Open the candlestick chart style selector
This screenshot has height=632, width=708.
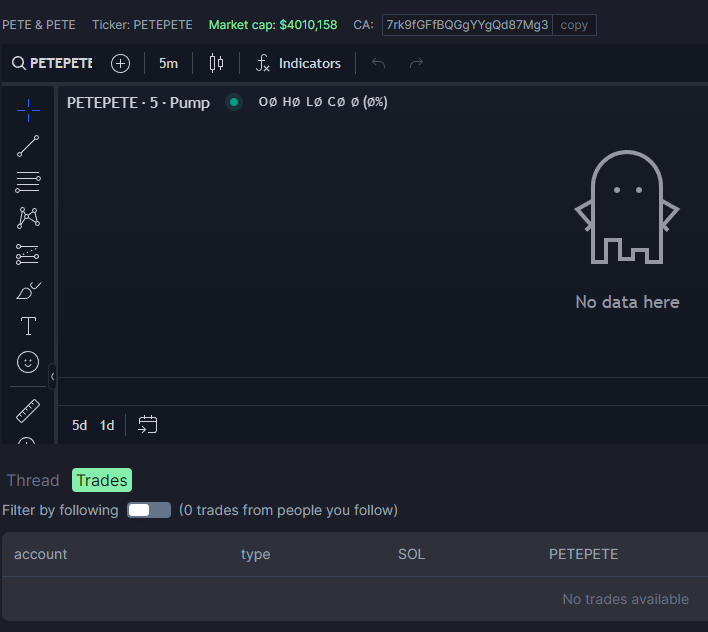[217, 63]
